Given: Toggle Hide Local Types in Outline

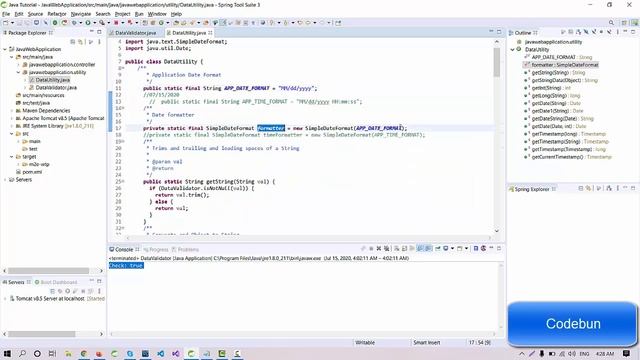Looking at the screenshot, I should (609, 32).
